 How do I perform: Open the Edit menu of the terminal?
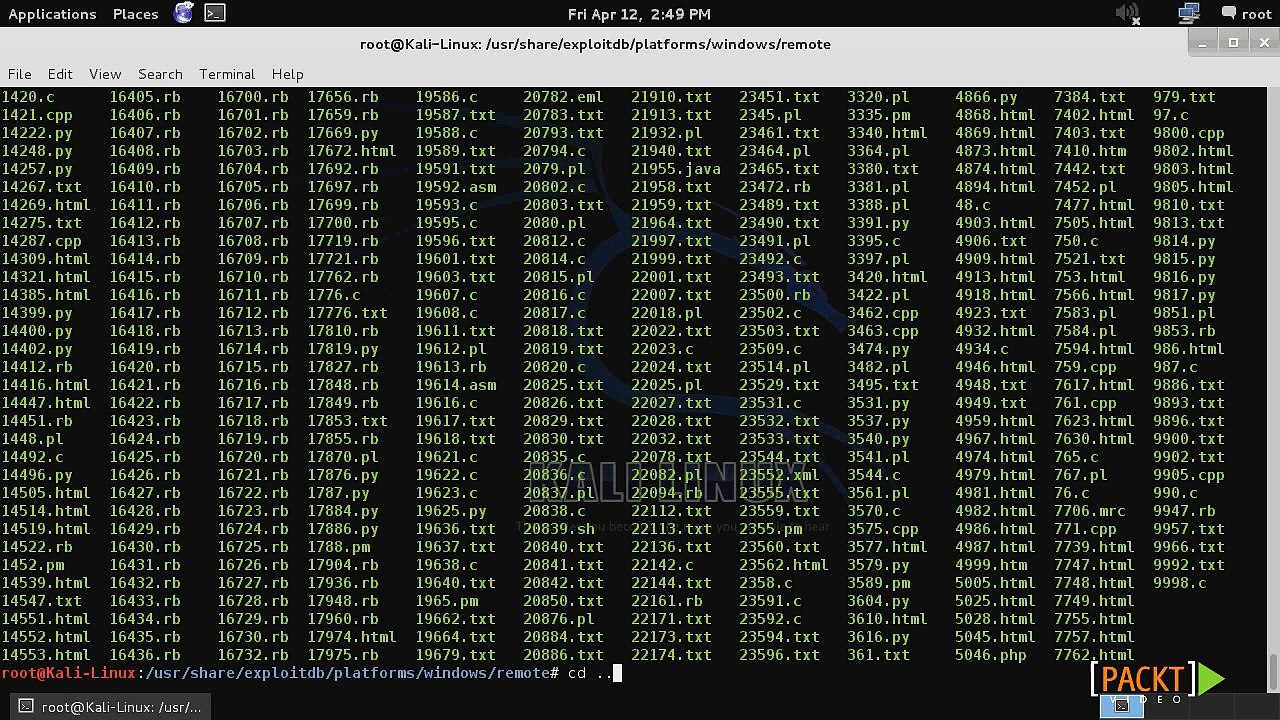point(60,74)
